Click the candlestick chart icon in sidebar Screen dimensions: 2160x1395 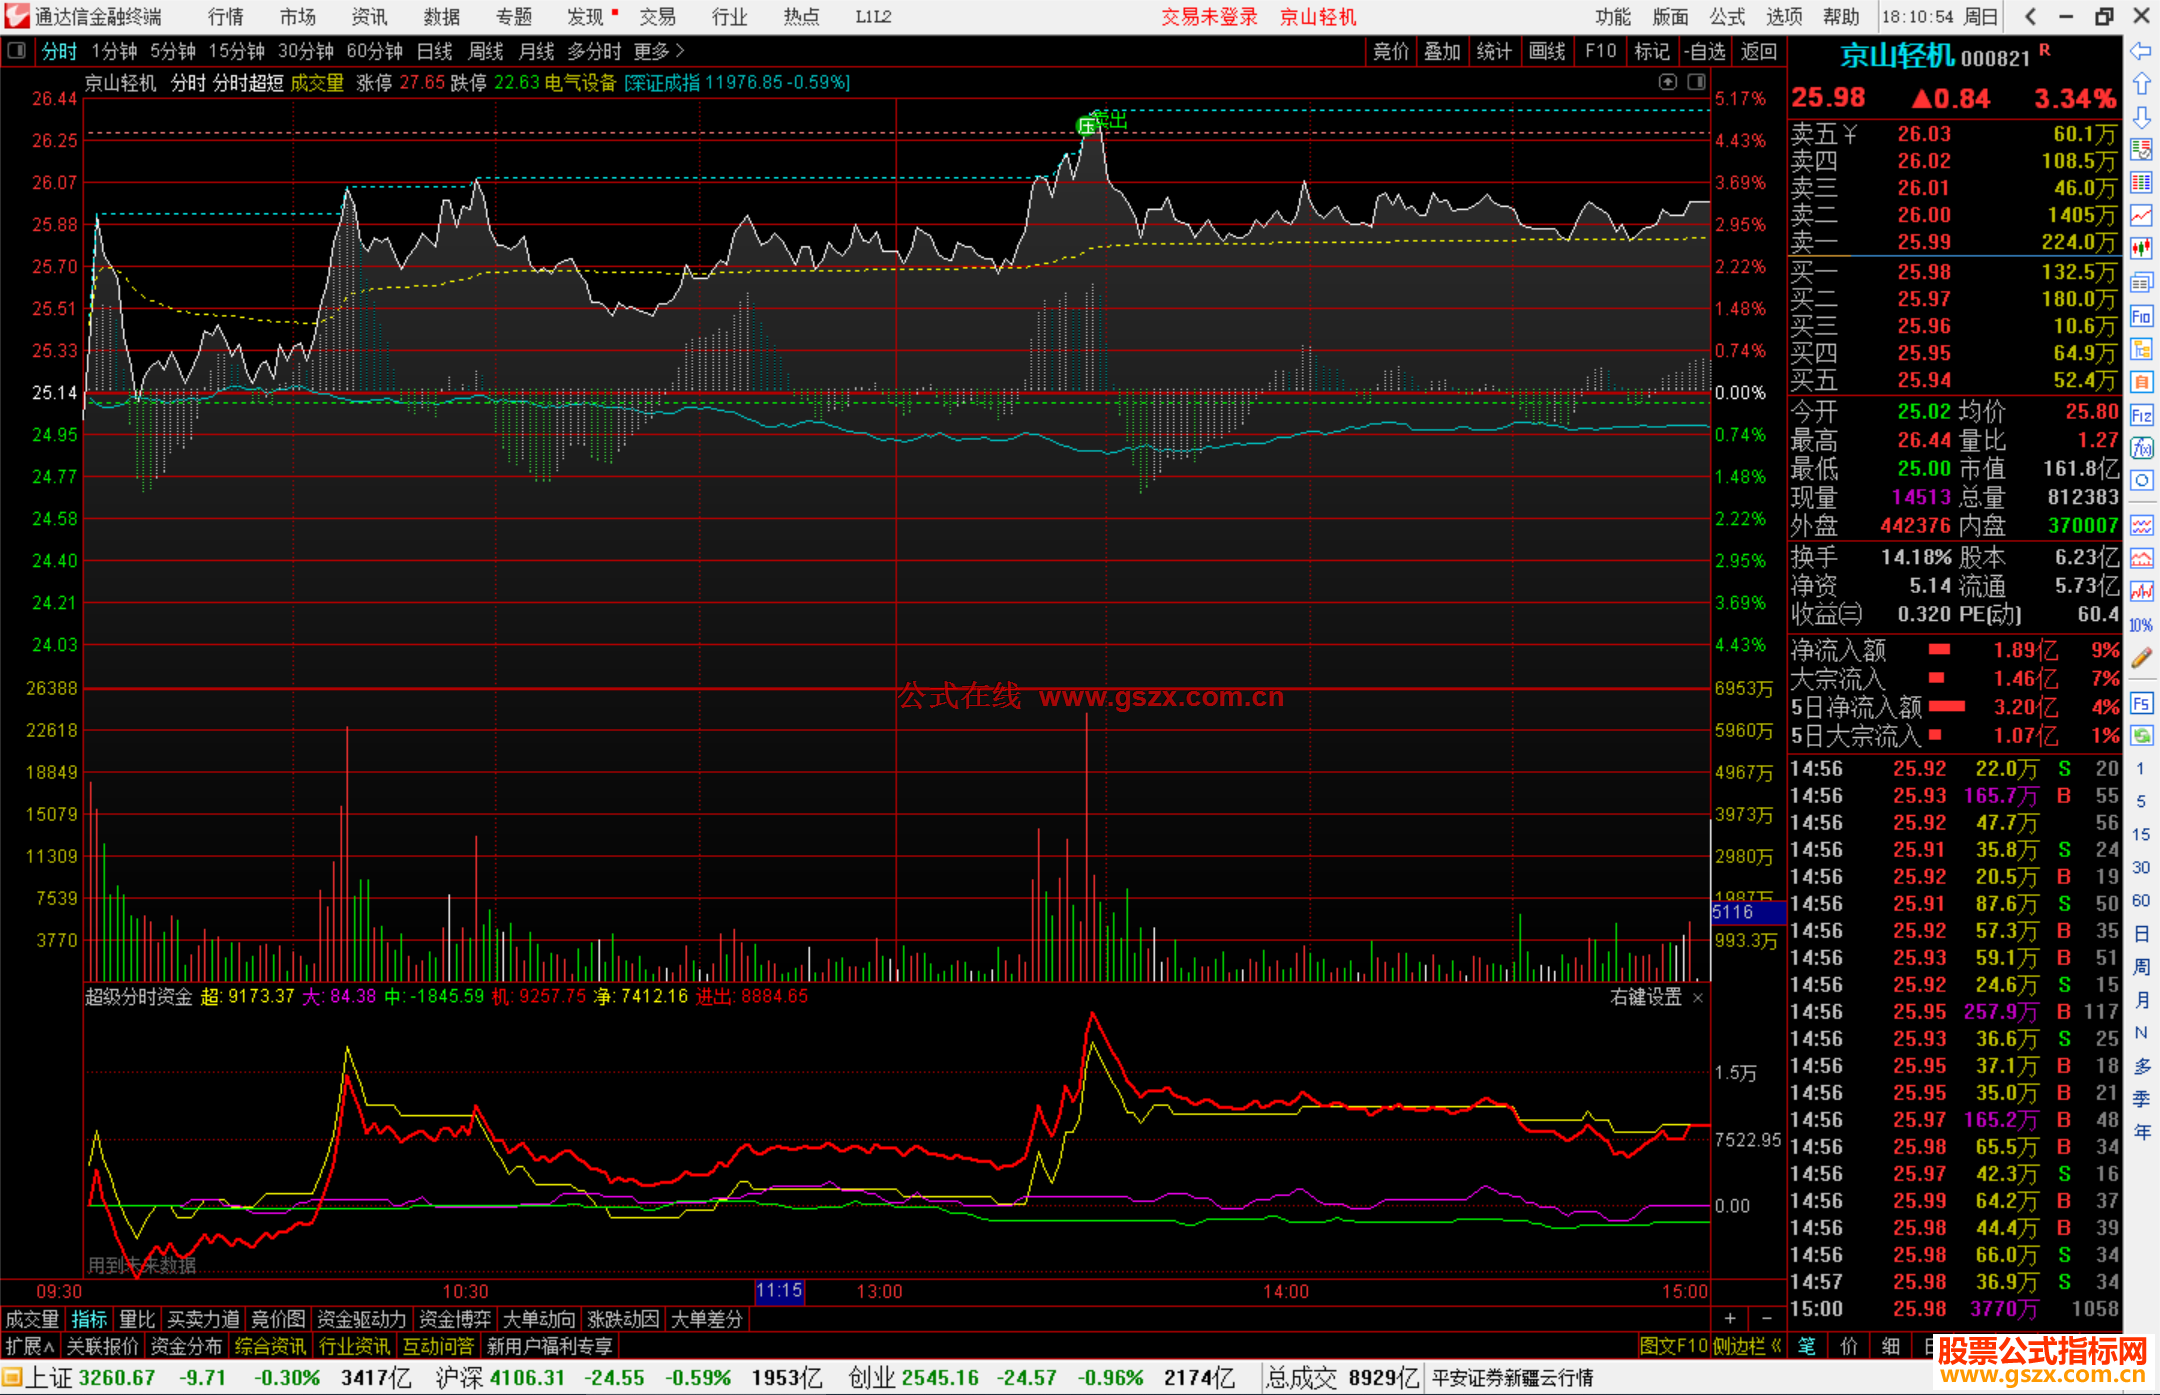coord(2141,248)
